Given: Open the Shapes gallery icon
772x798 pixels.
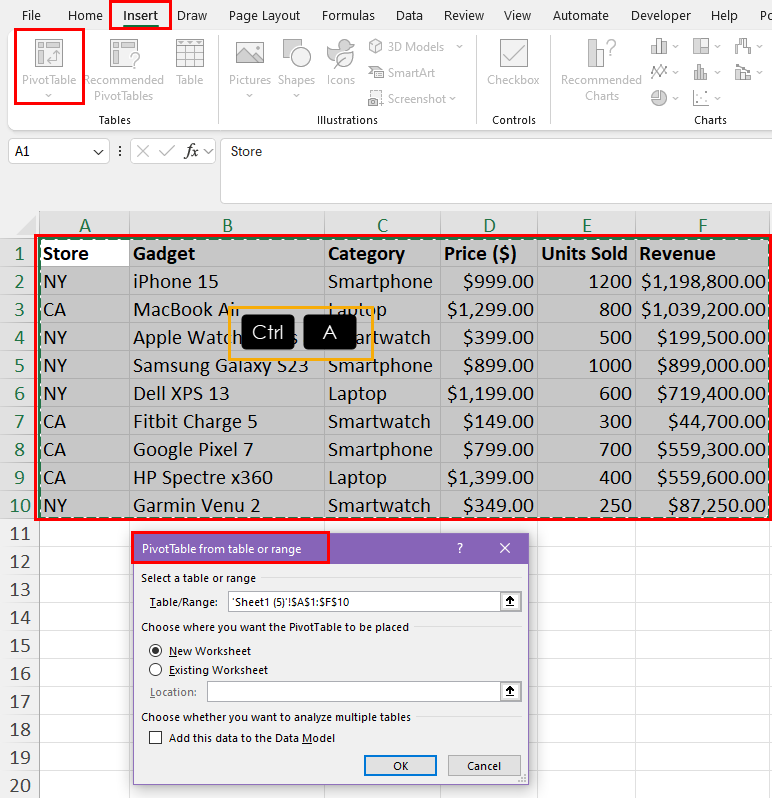Looking at the screenshot, I should pos(296,53).
